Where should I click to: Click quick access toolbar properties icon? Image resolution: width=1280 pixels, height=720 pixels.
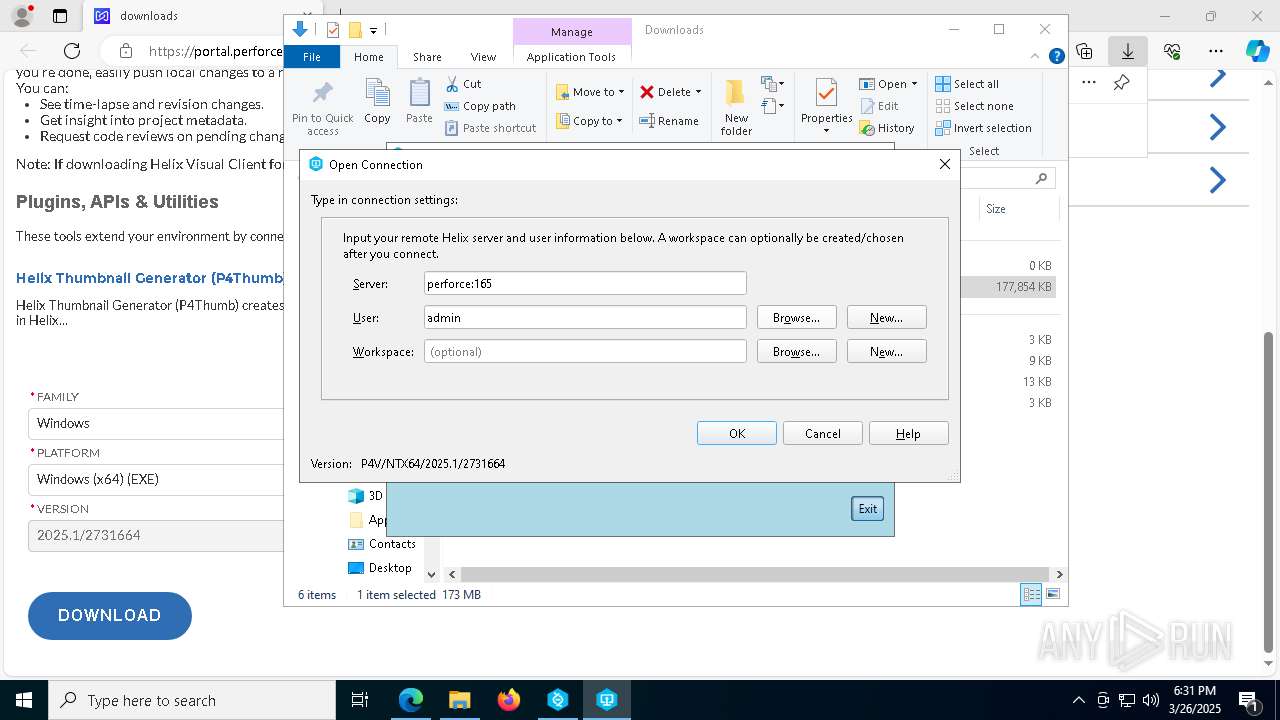pyautogui.click(x=333, y=30)
